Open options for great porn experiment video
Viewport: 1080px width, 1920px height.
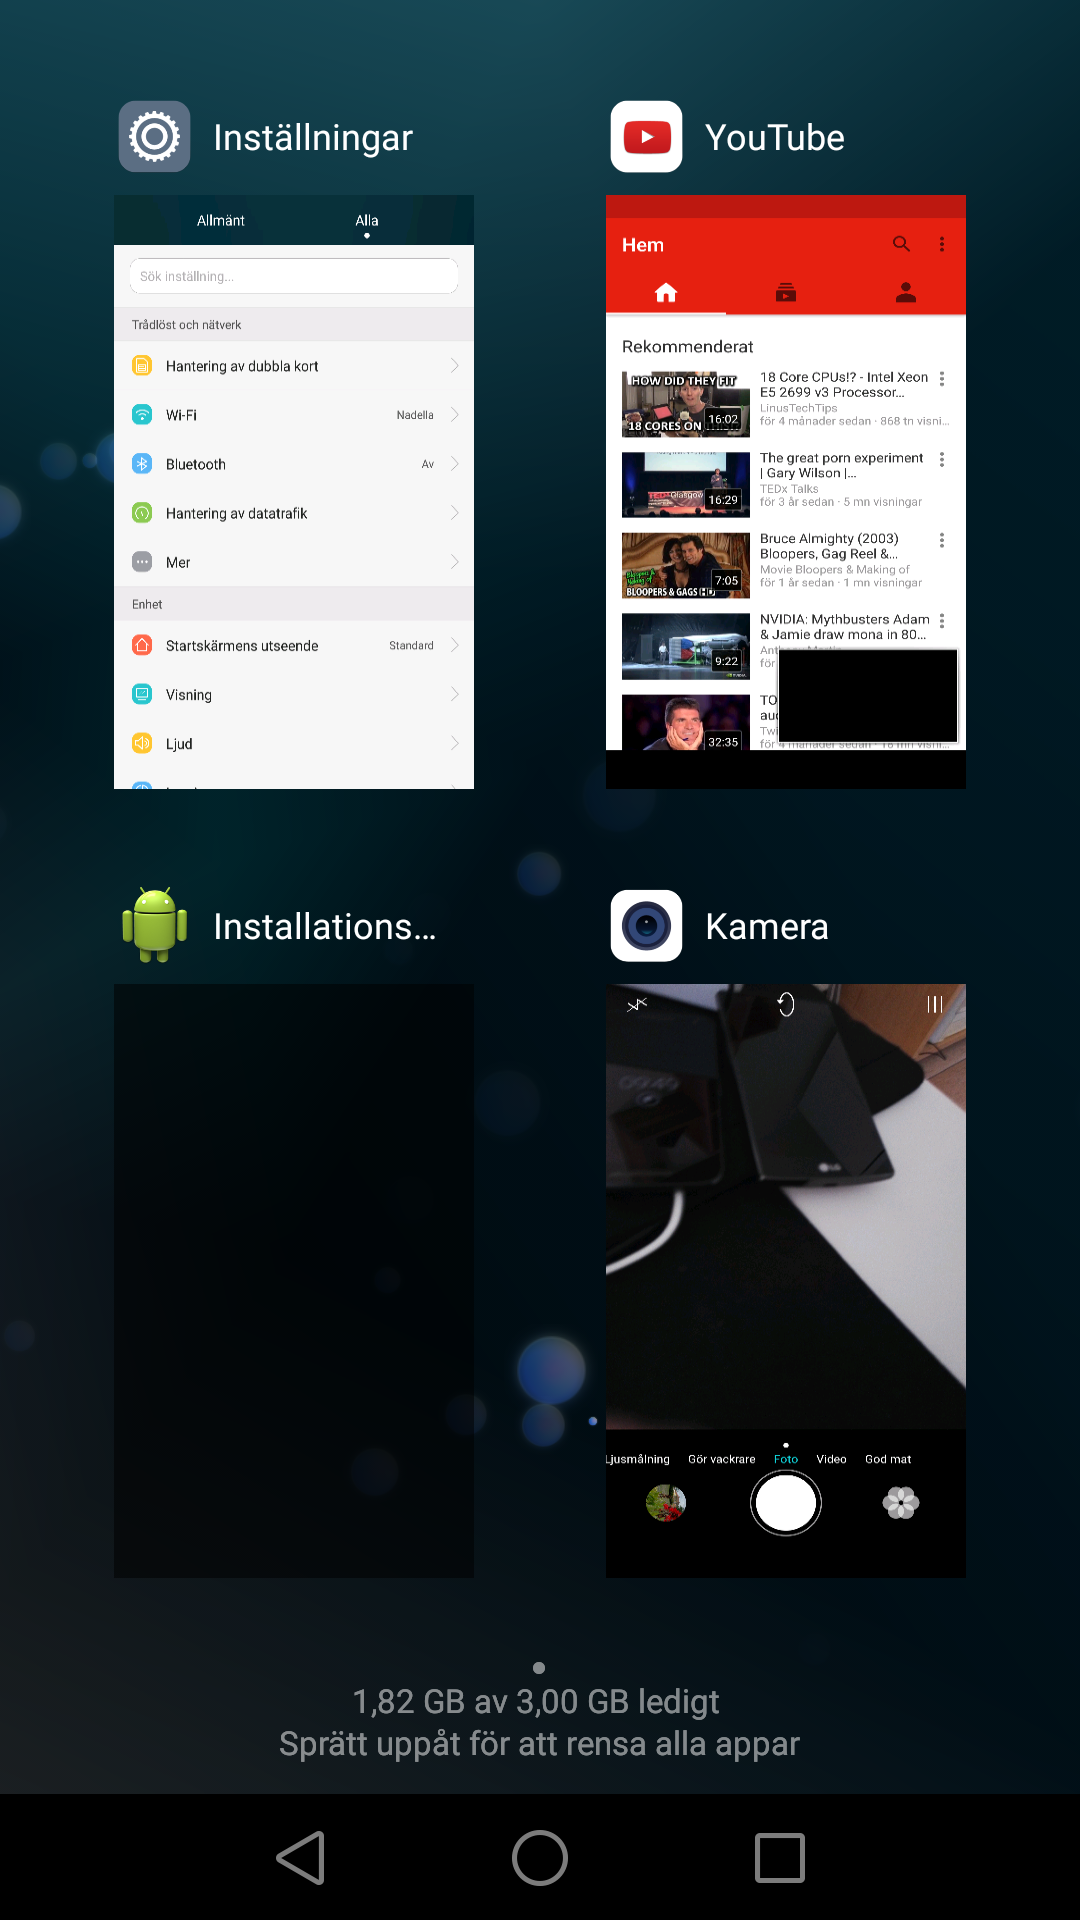(x=942, y=459)
